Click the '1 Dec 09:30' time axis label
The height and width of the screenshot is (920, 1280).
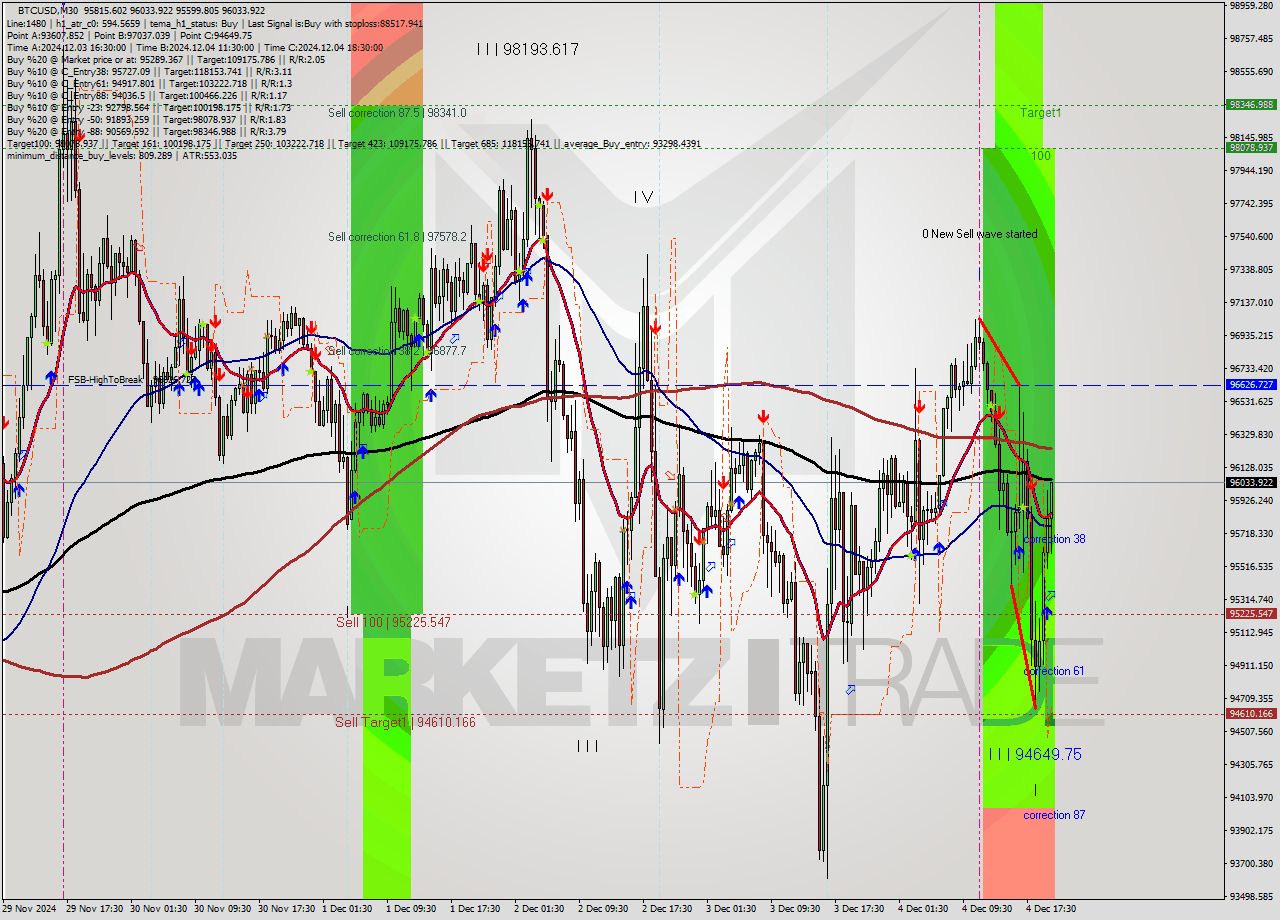[x=411, y=909]
